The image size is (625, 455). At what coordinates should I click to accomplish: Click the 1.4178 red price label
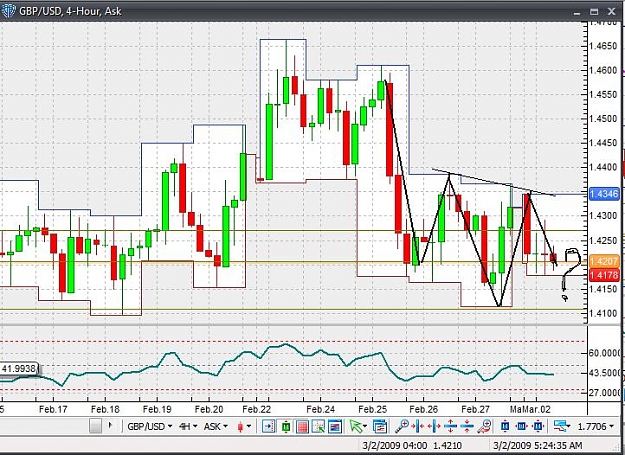coord(603,275)
